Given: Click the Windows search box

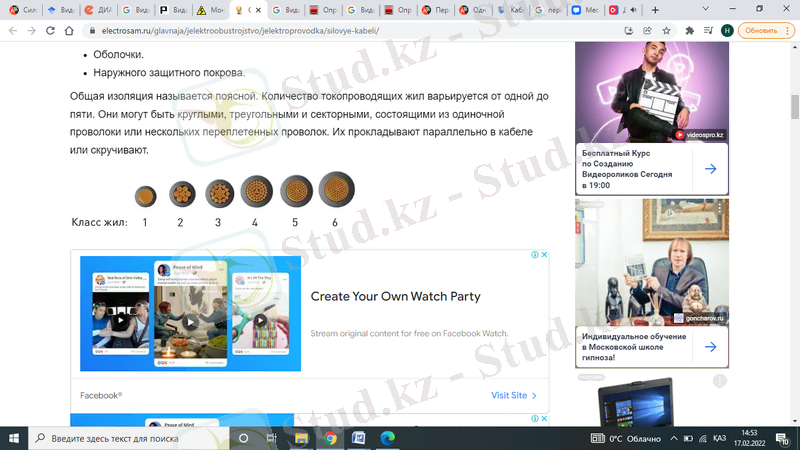Looking at the screenshot, I should click(x=129, y=438).
